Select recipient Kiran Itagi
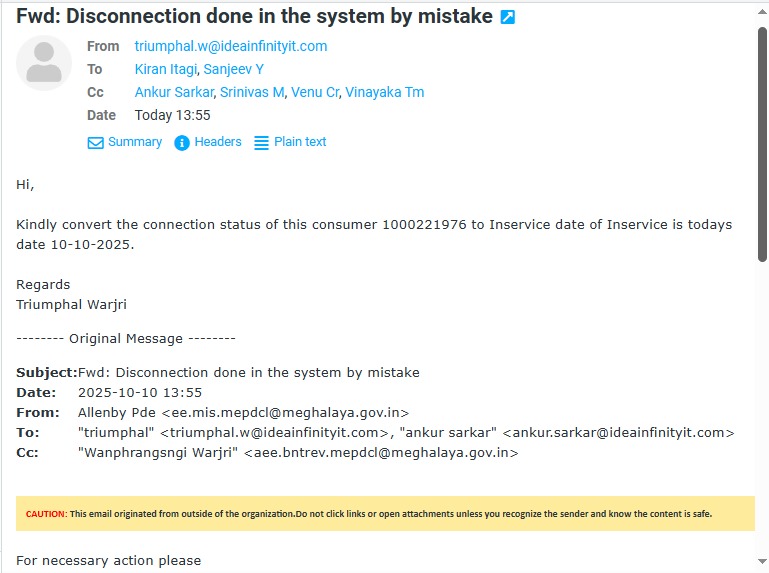The height and width of the screenshot is (573, 769). [x=166, y=69]
